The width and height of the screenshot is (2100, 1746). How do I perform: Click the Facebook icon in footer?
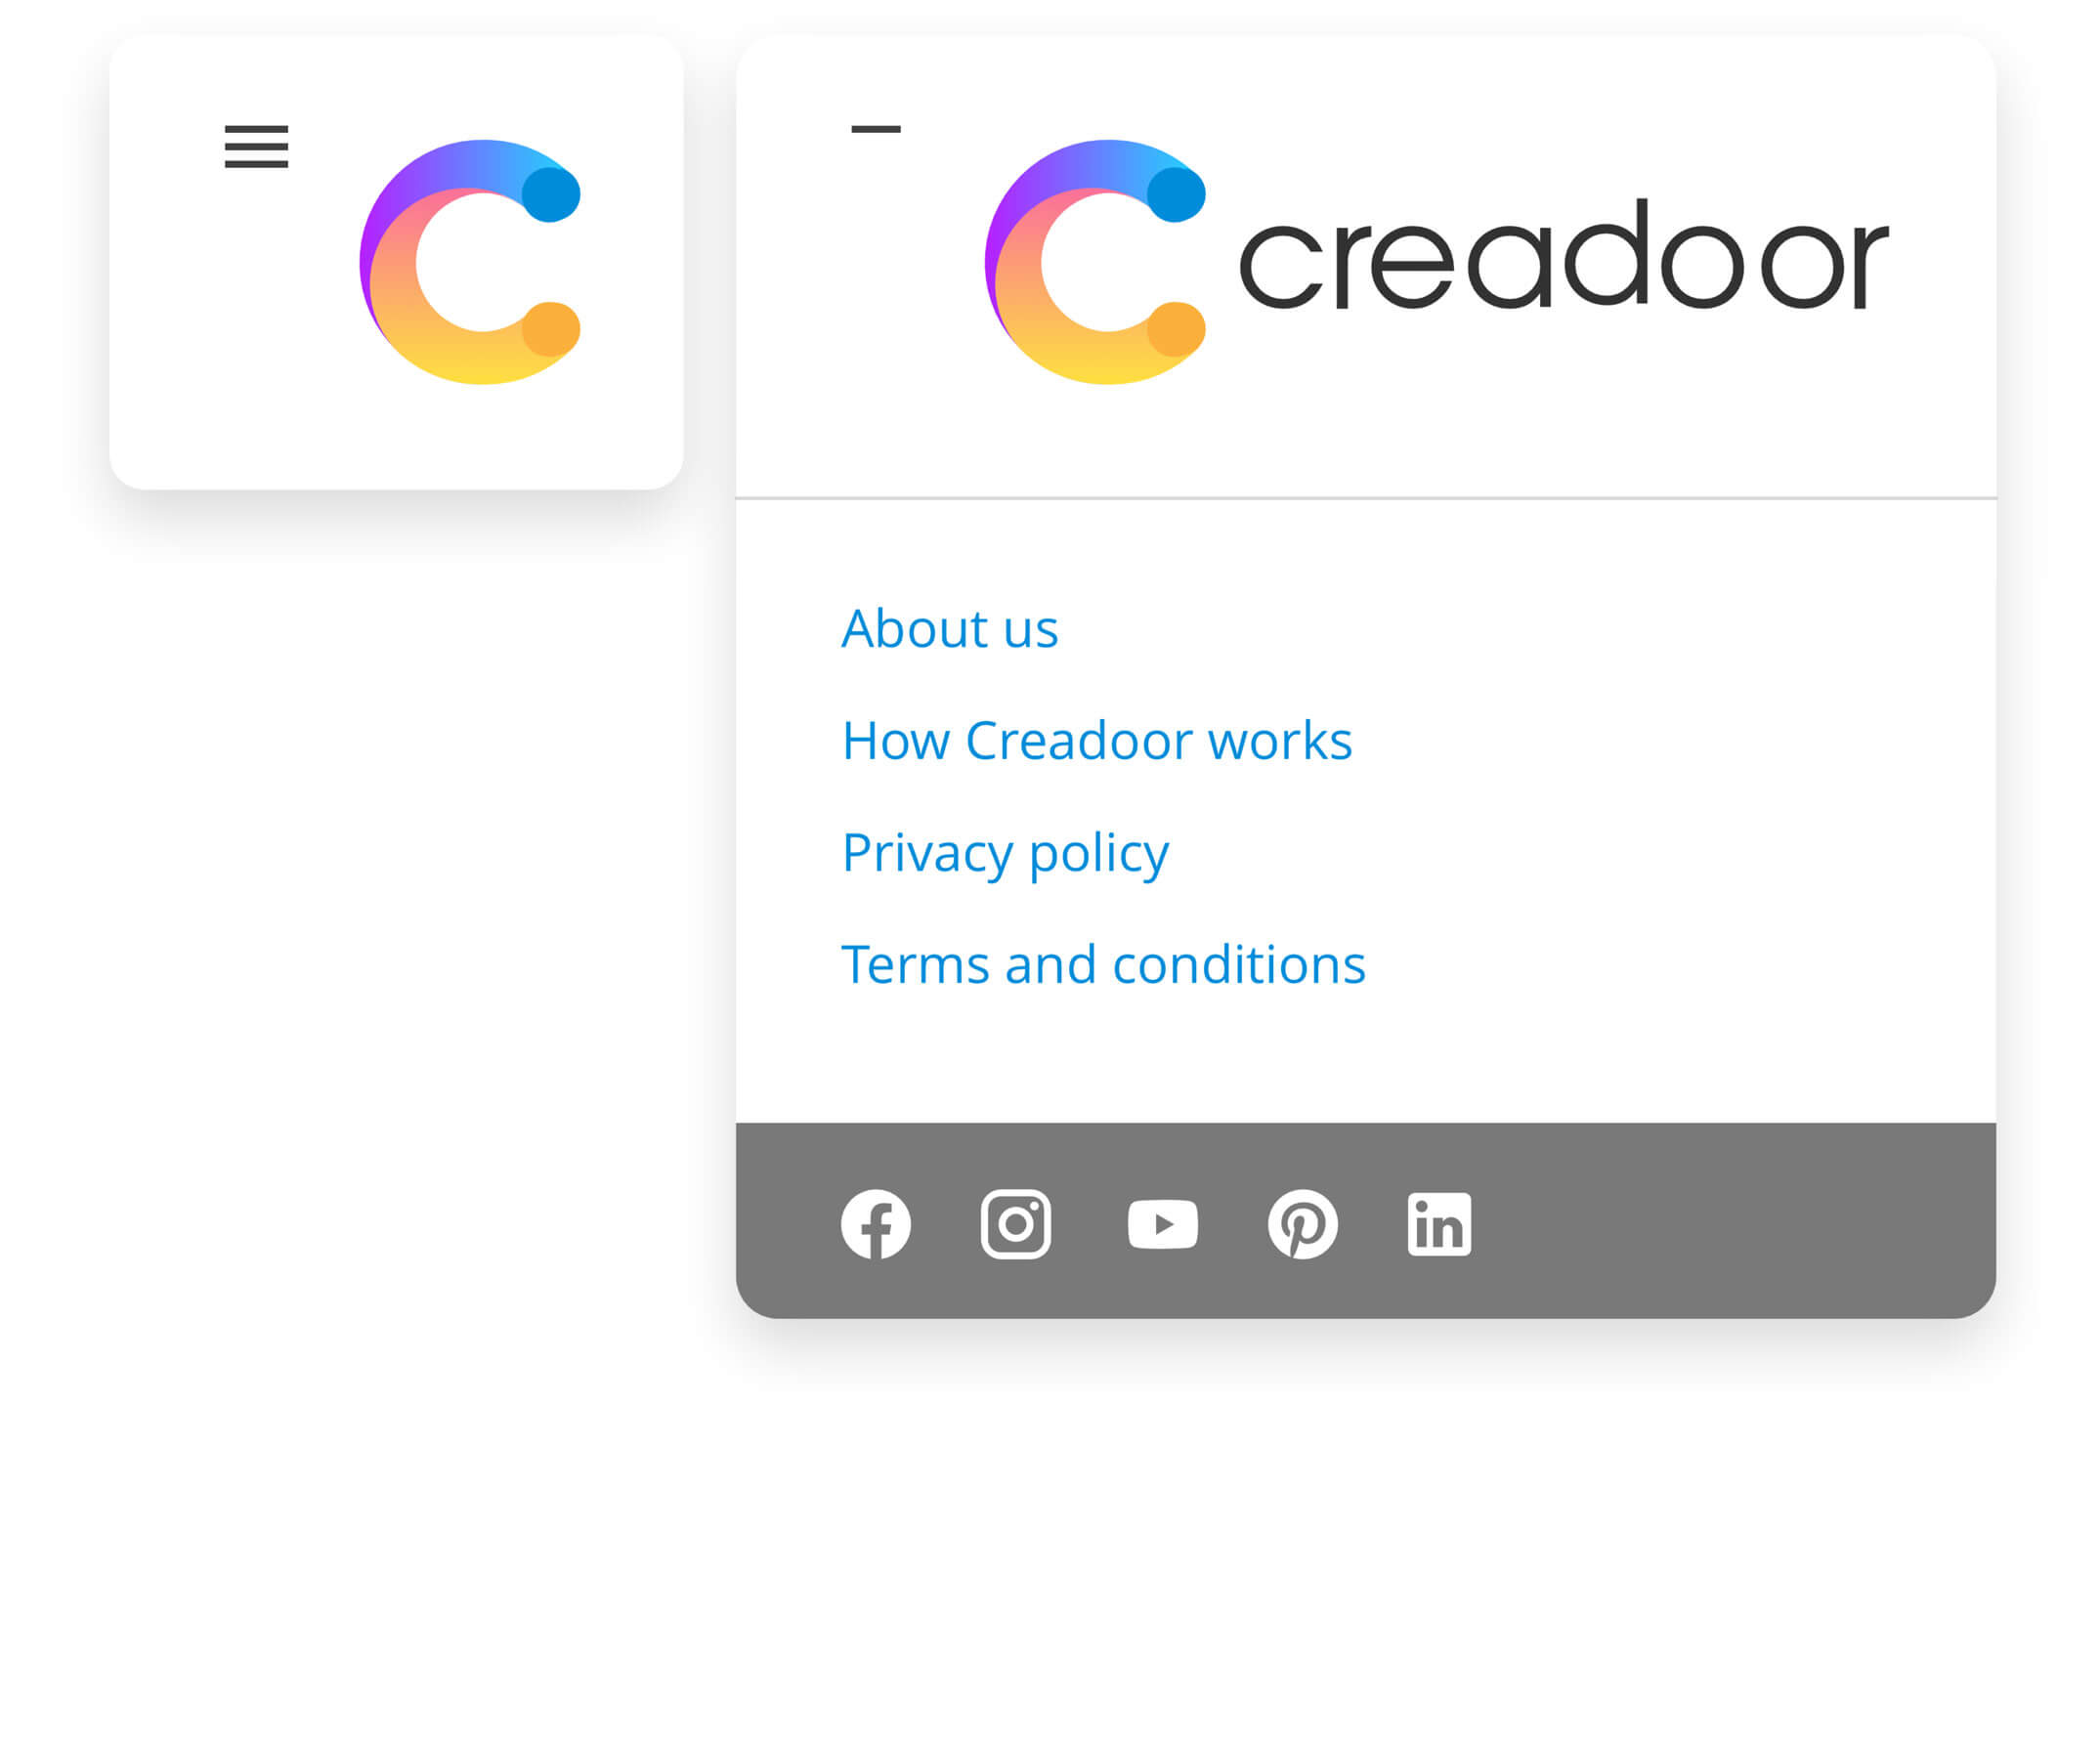[x=876, y=1221]
